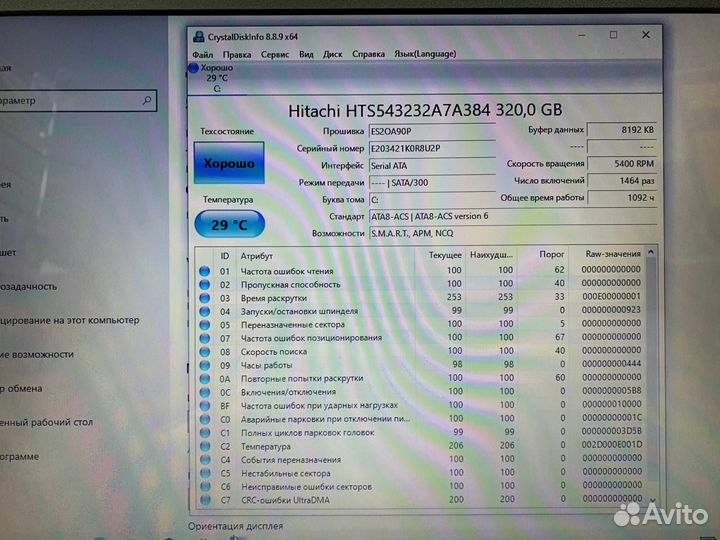720x540 pixels.
Task: Click the blue disk status circle near Хорошо
Action: (x=193, y=68)
